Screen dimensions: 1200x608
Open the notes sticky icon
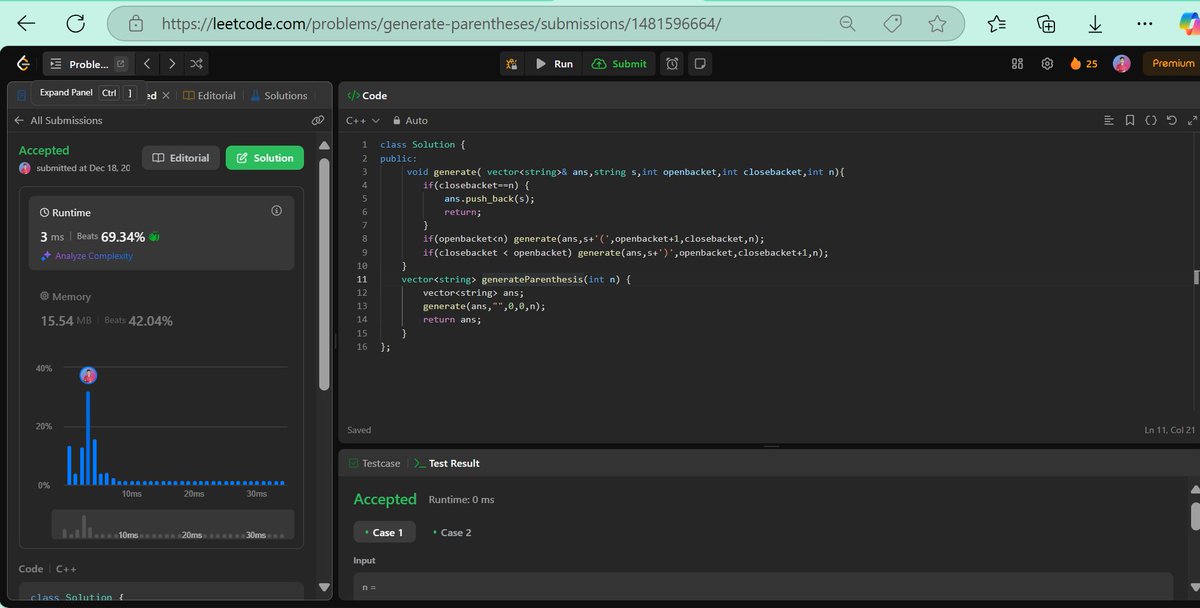[x=700, y=63]
